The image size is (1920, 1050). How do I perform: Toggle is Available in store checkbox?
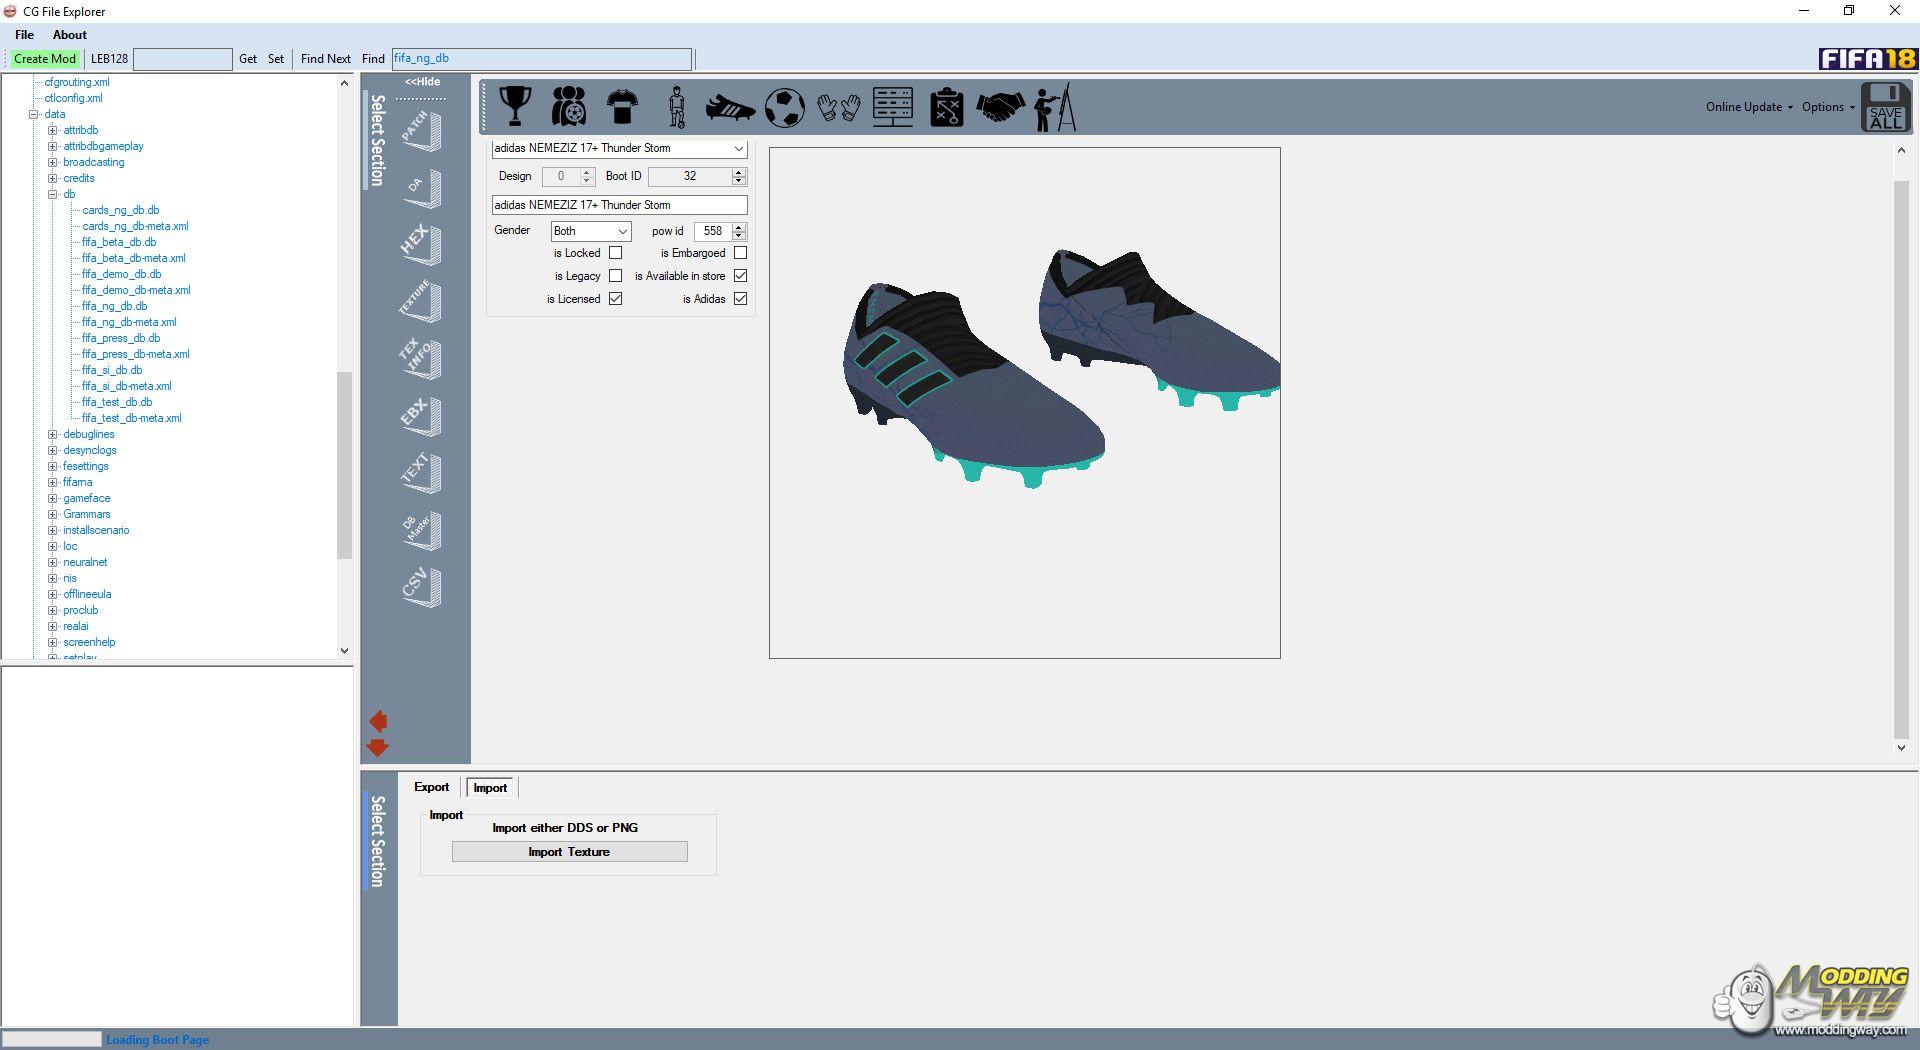click(x=740, y=276)
